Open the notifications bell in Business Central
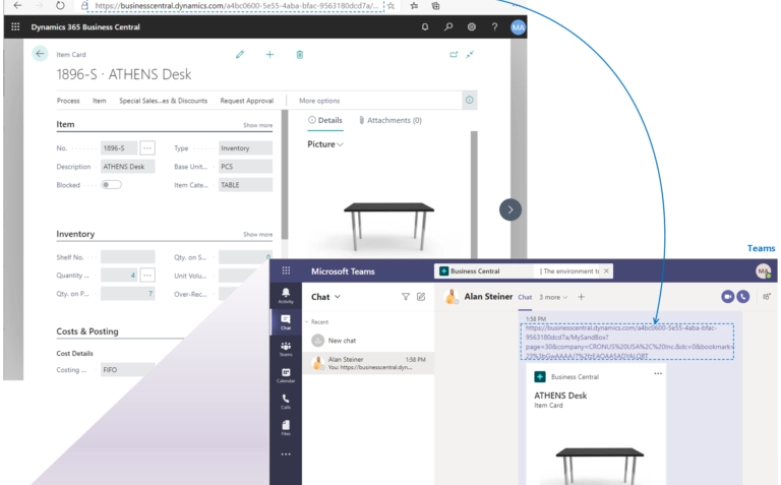 pos(425,27)
